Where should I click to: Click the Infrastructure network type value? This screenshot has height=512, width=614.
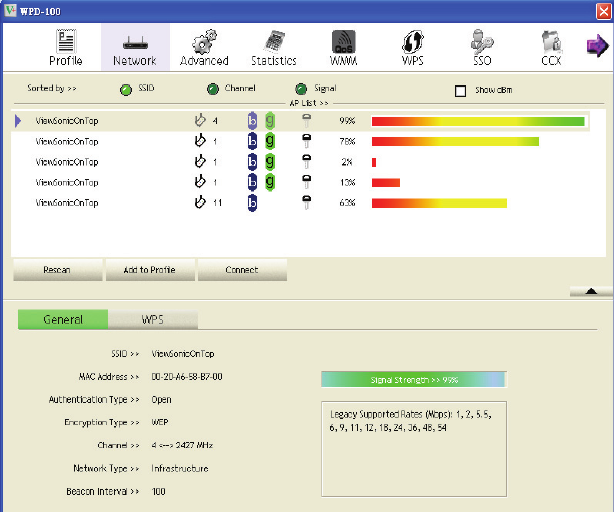(180, 468)
